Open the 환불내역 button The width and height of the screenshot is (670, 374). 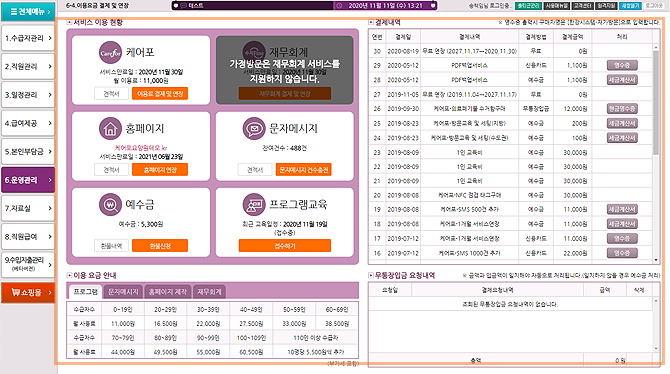pos(111,246)
